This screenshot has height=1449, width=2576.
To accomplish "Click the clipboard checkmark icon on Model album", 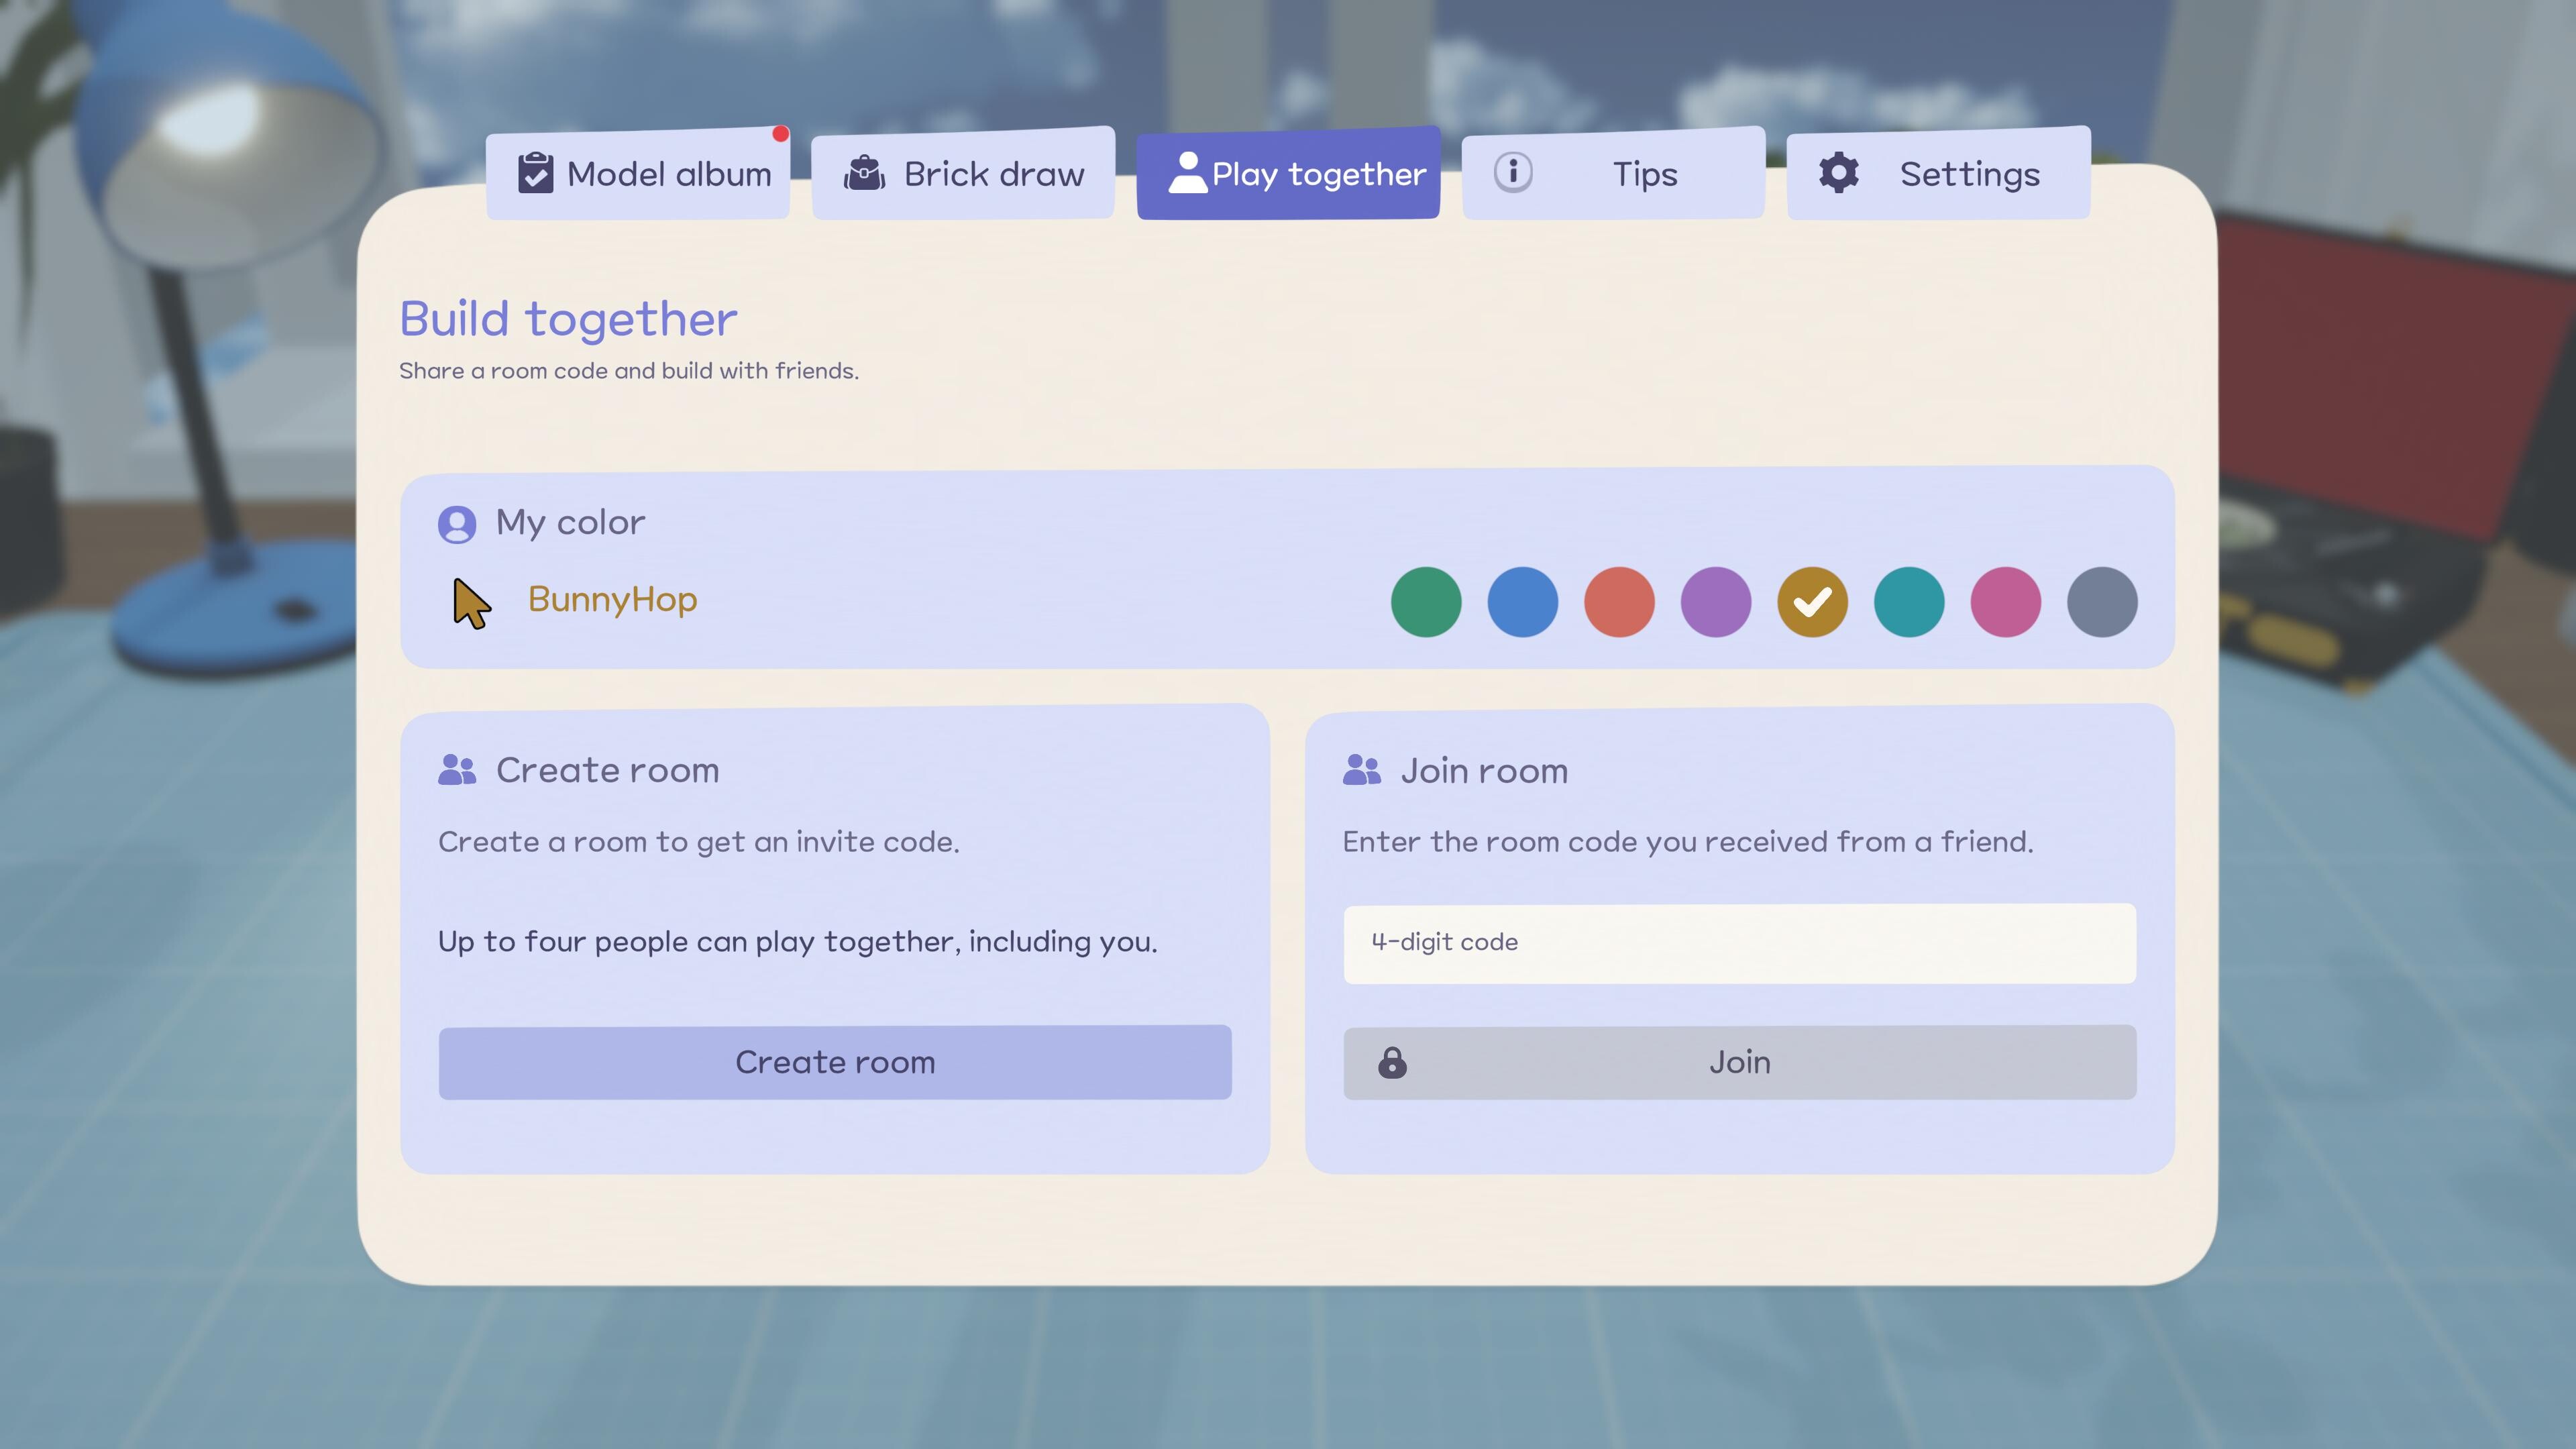I will click(x=535, y=173).
